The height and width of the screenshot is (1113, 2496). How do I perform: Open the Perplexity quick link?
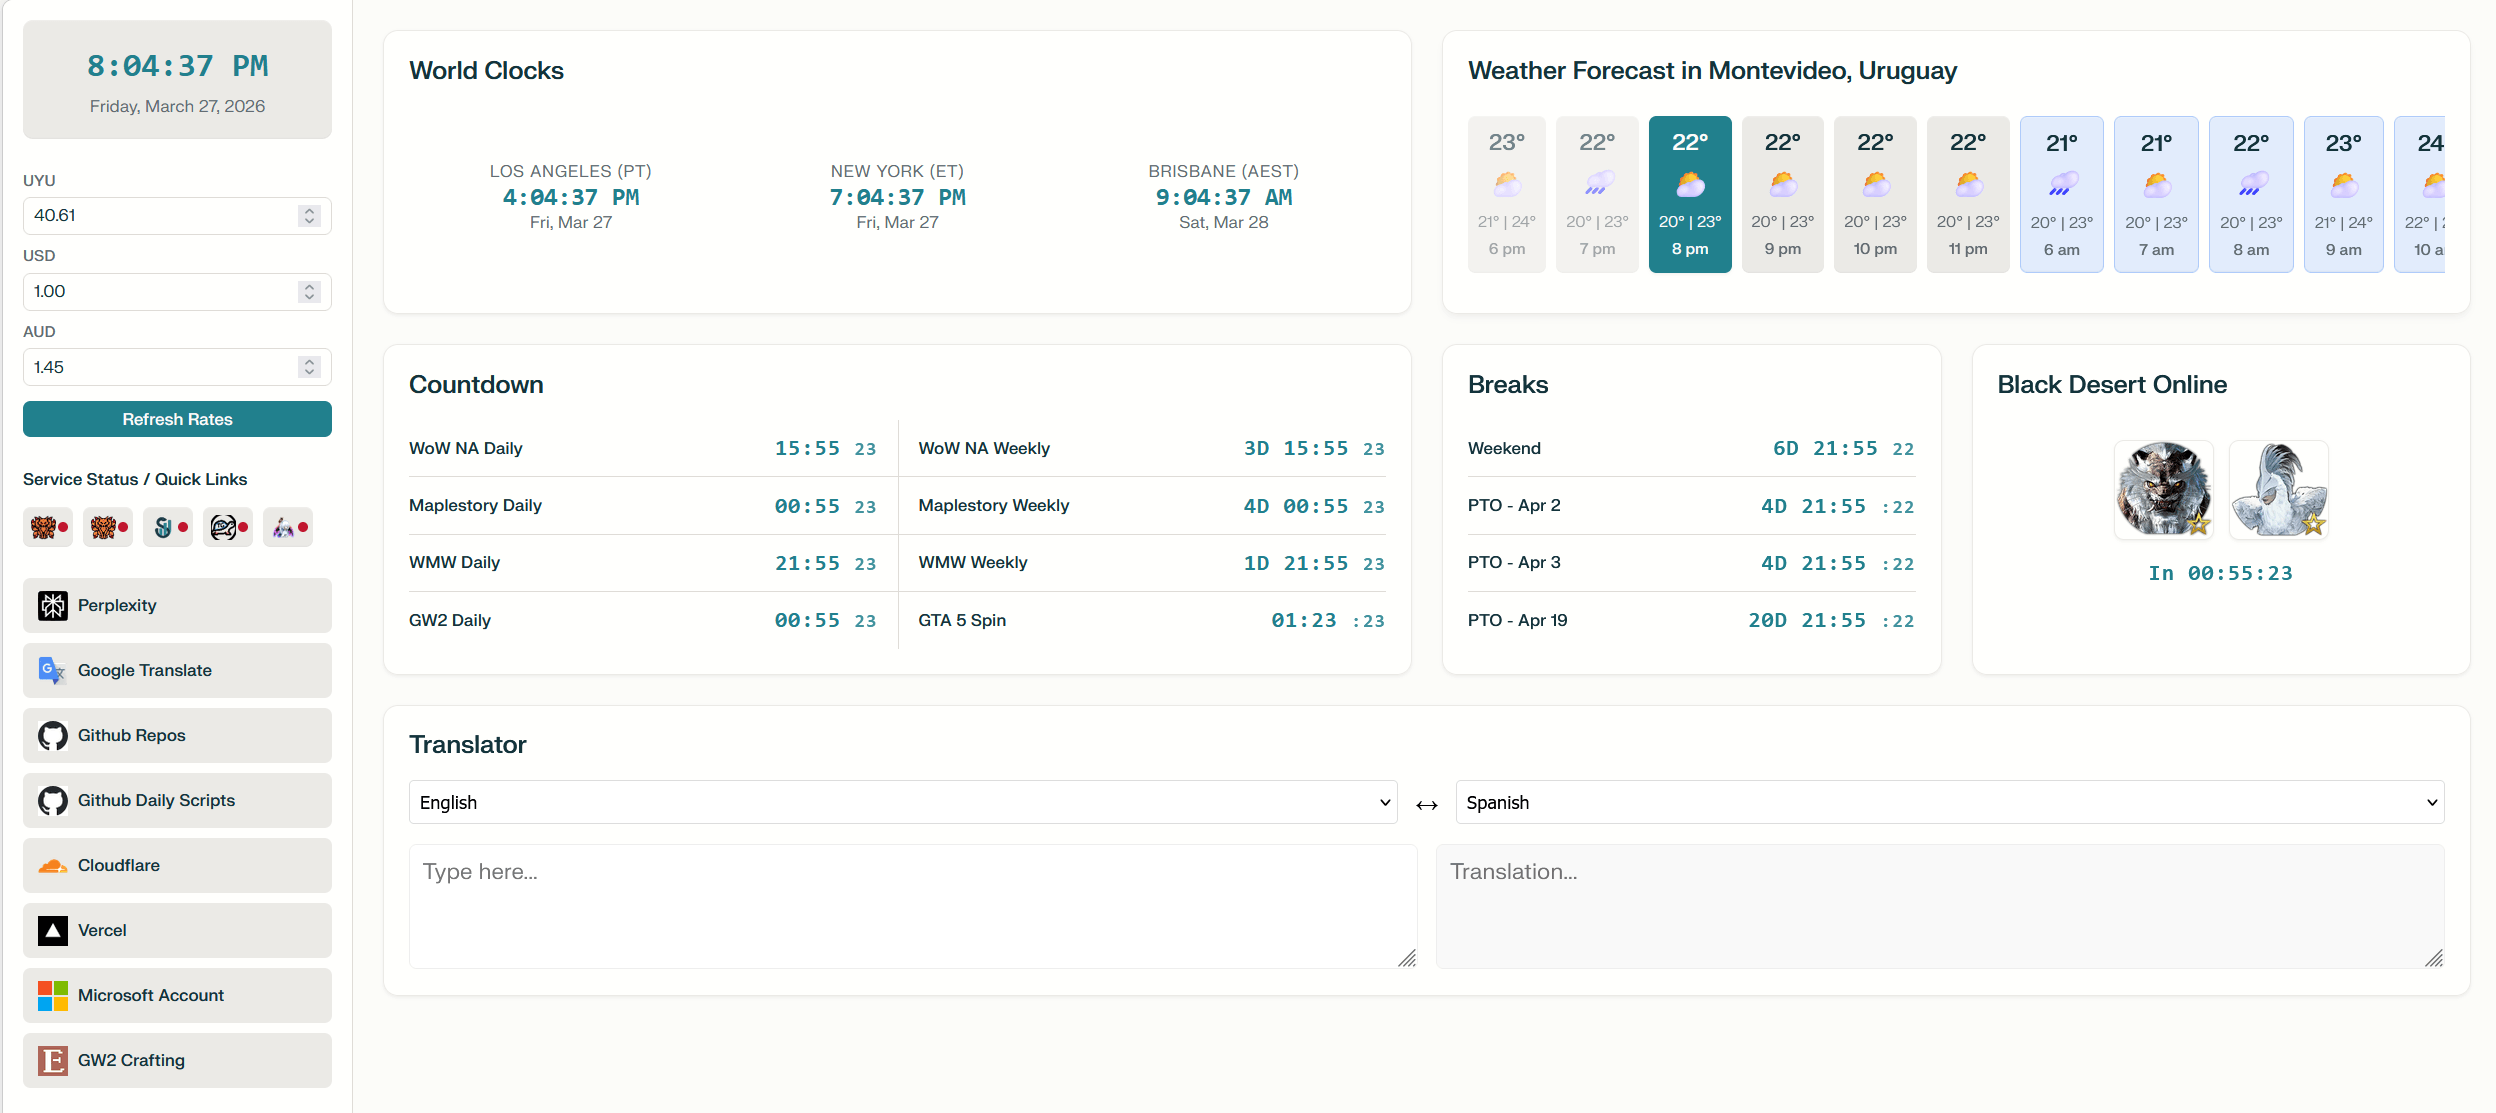pos(177,605)
